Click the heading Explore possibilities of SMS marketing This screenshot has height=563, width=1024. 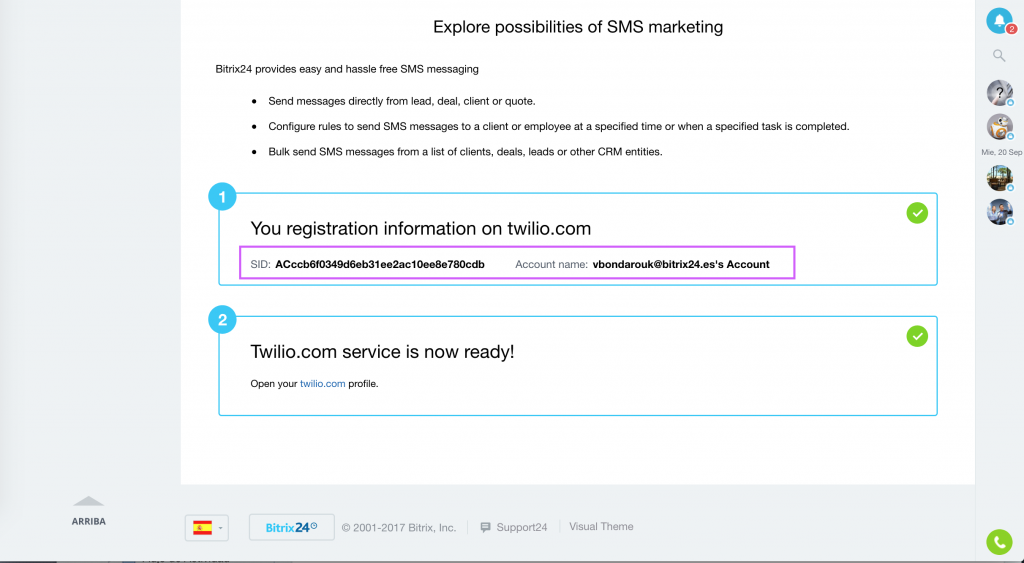coord(578,27)
